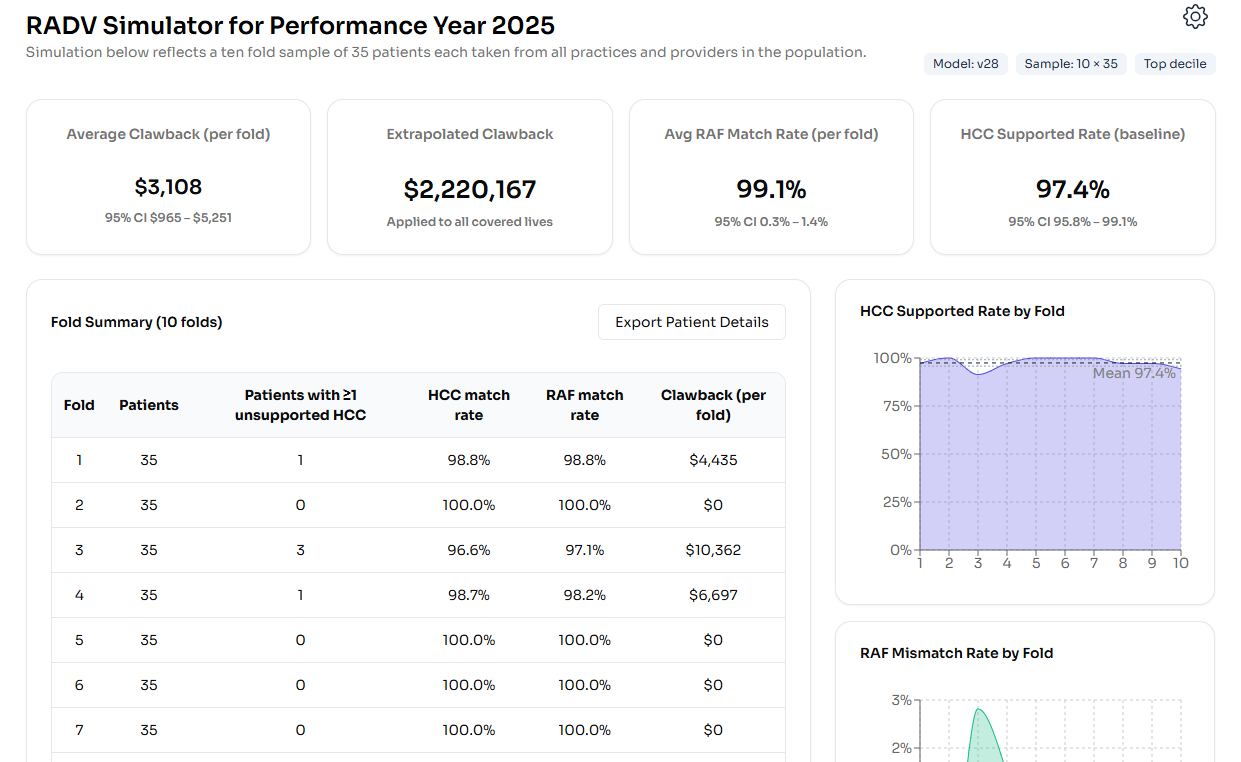The image size is (1241, 762).
Task: Open the settings gear icon
Action: click(1195, 17)
